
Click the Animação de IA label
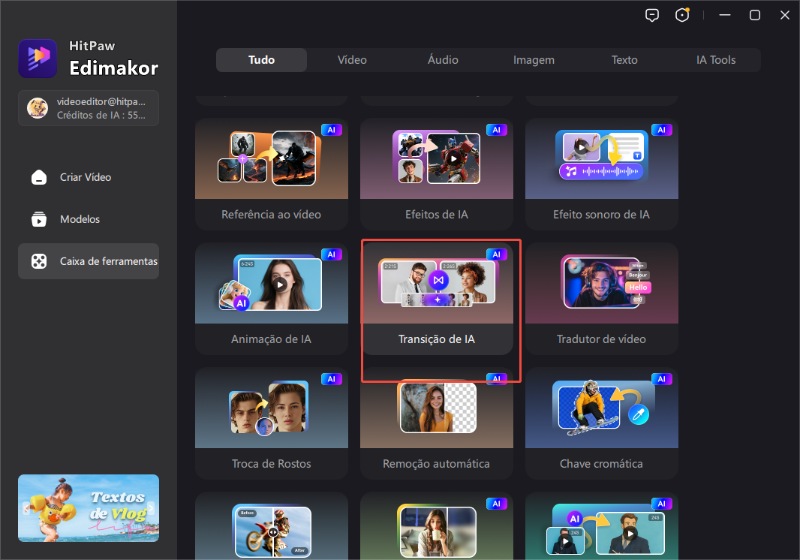271,339
